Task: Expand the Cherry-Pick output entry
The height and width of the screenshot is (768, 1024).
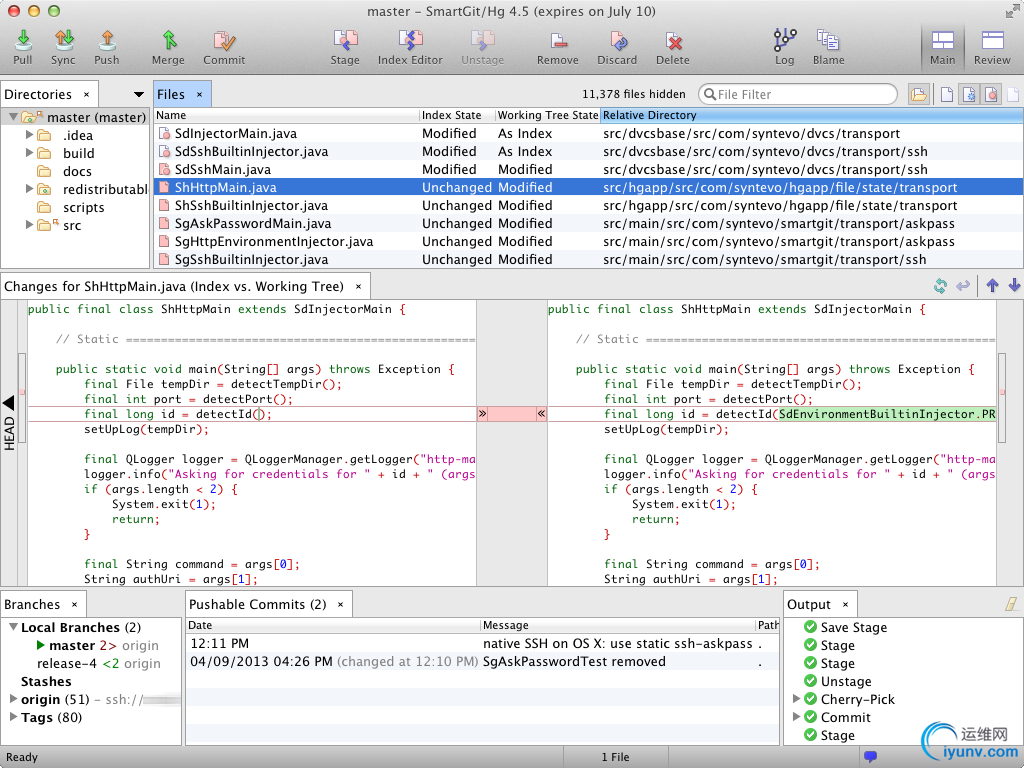Action: [796, 699]
